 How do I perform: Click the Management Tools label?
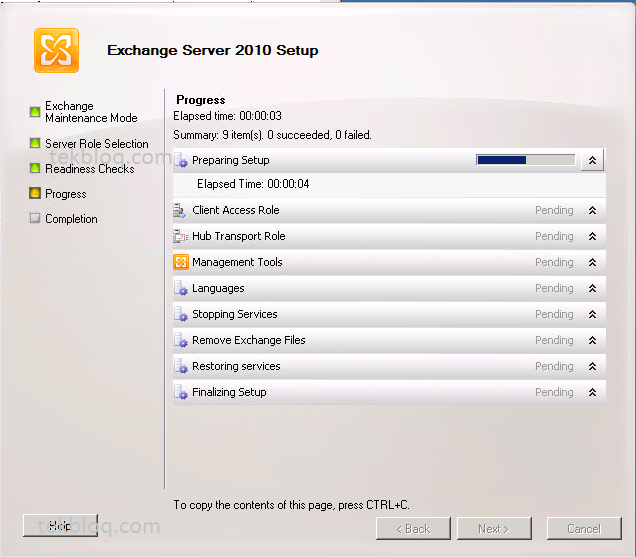tap(237, 262)
